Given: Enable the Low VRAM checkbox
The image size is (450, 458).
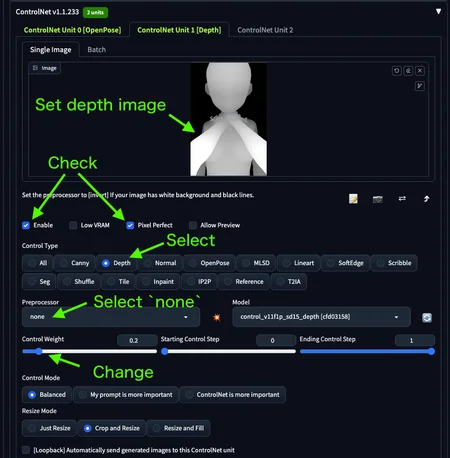Looking at the screenshot, I should (x=73, y=226).
